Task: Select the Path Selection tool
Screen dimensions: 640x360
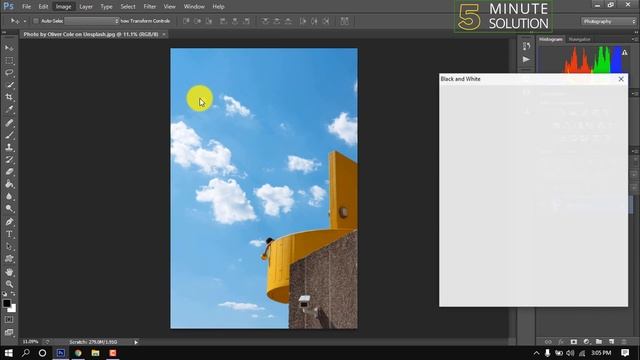Action: (9, 247)
